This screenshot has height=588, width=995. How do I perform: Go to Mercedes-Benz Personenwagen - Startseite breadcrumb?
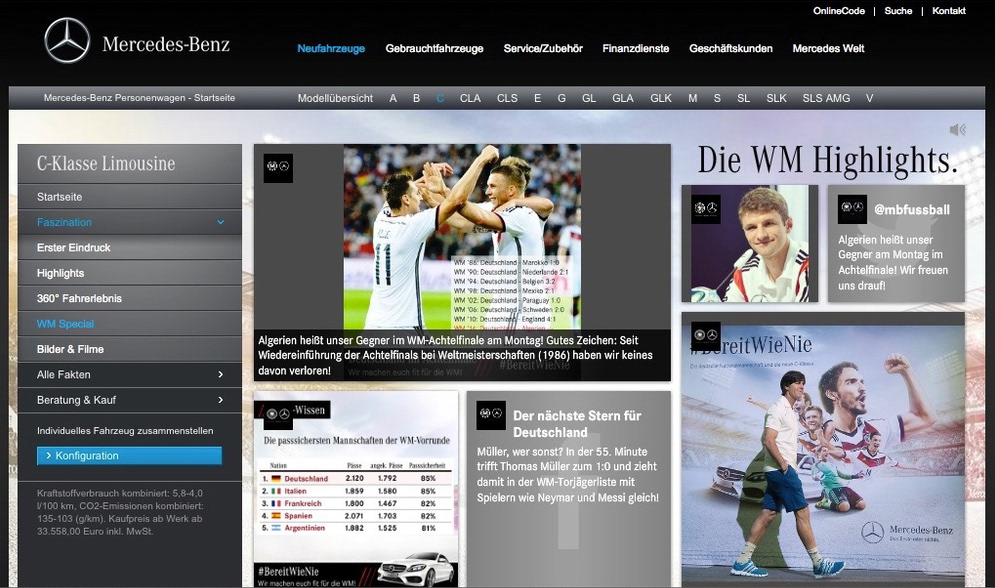click(140, 98)
